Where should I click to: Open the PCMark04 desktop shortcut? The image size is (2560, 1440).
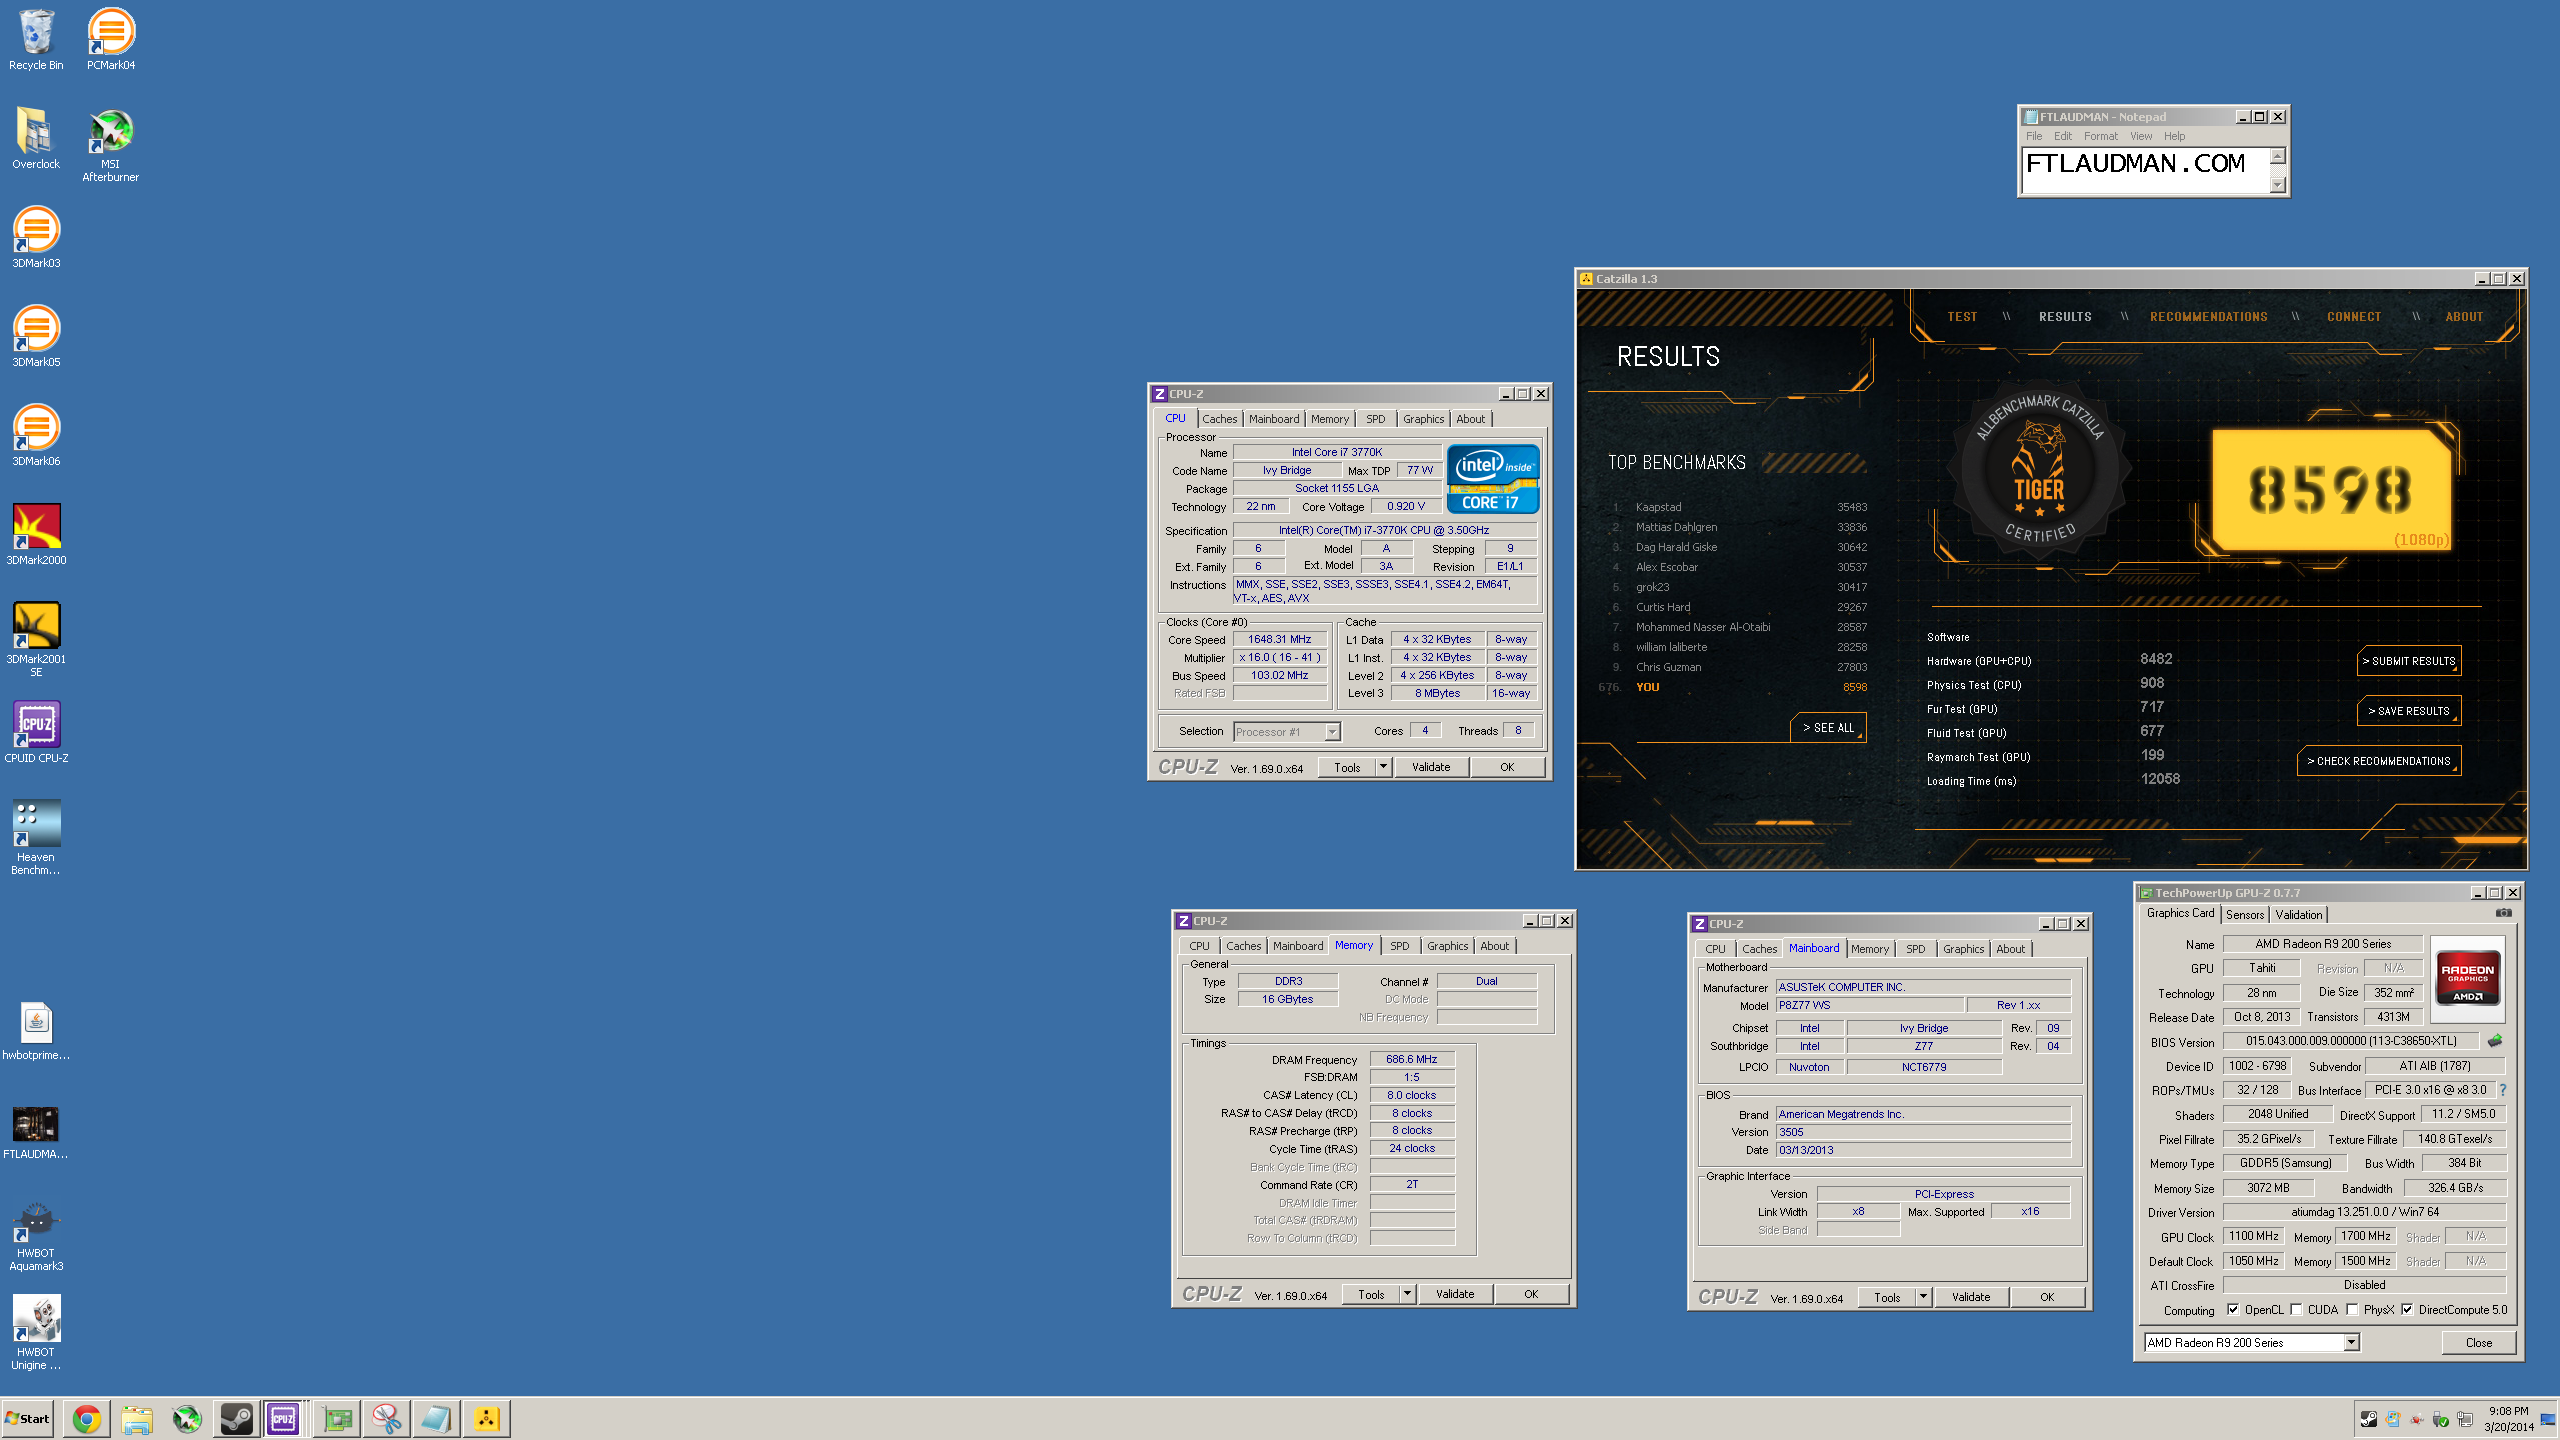point(111,40)
